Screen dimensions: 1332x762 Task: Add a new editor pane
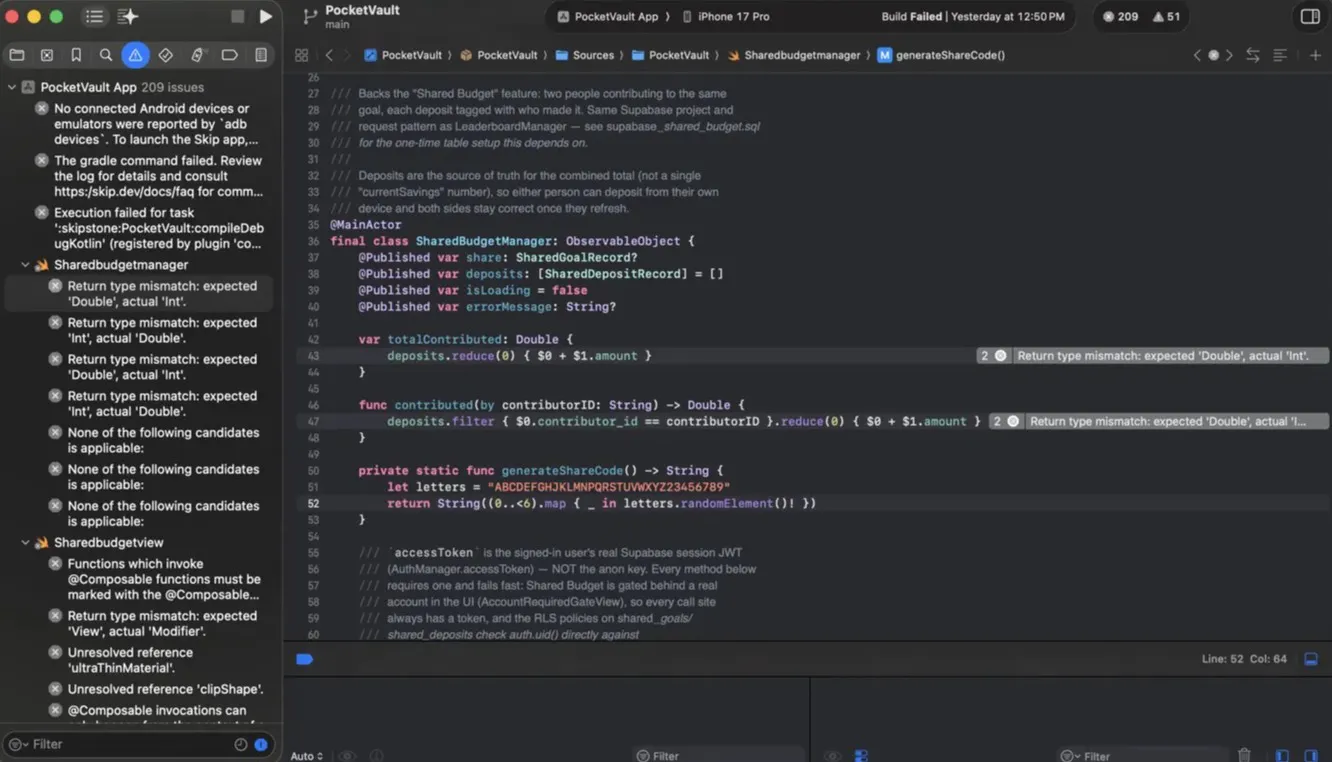(1315, 55)
